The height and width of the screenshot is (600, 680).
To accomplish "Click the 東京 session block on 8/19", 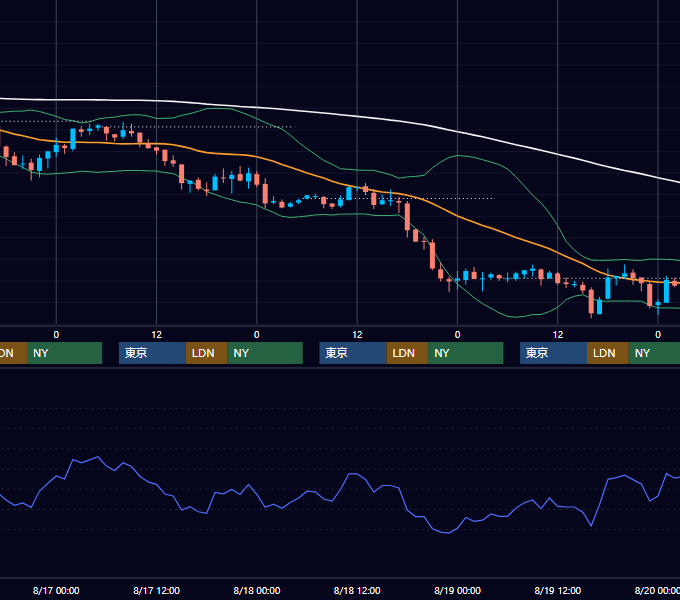I will (553, 353).
